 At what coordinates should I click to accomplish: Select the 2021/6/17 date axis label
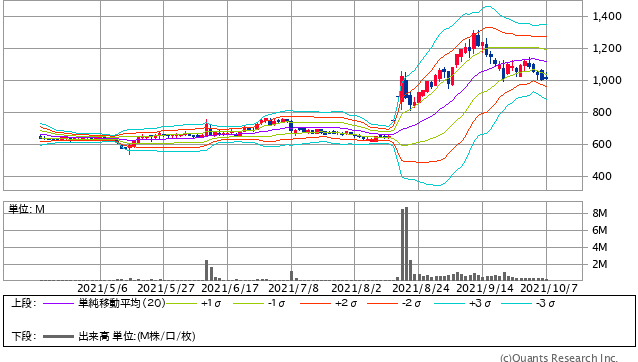point(230,288)
